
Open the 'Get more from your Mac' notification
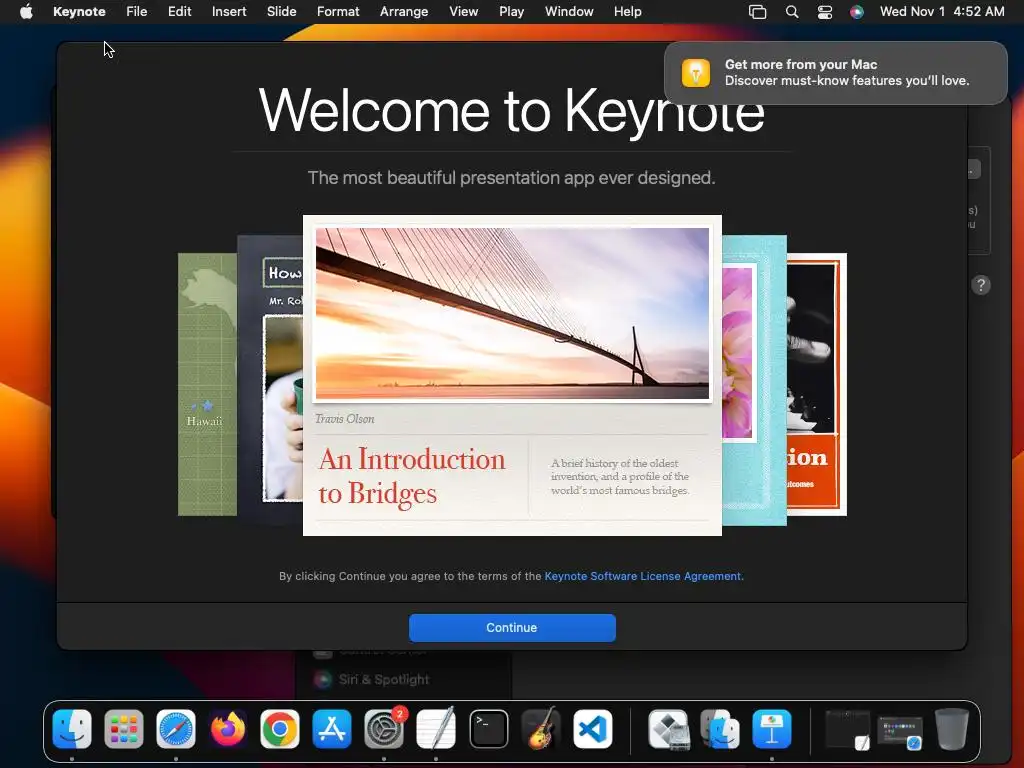pos(836,72)
